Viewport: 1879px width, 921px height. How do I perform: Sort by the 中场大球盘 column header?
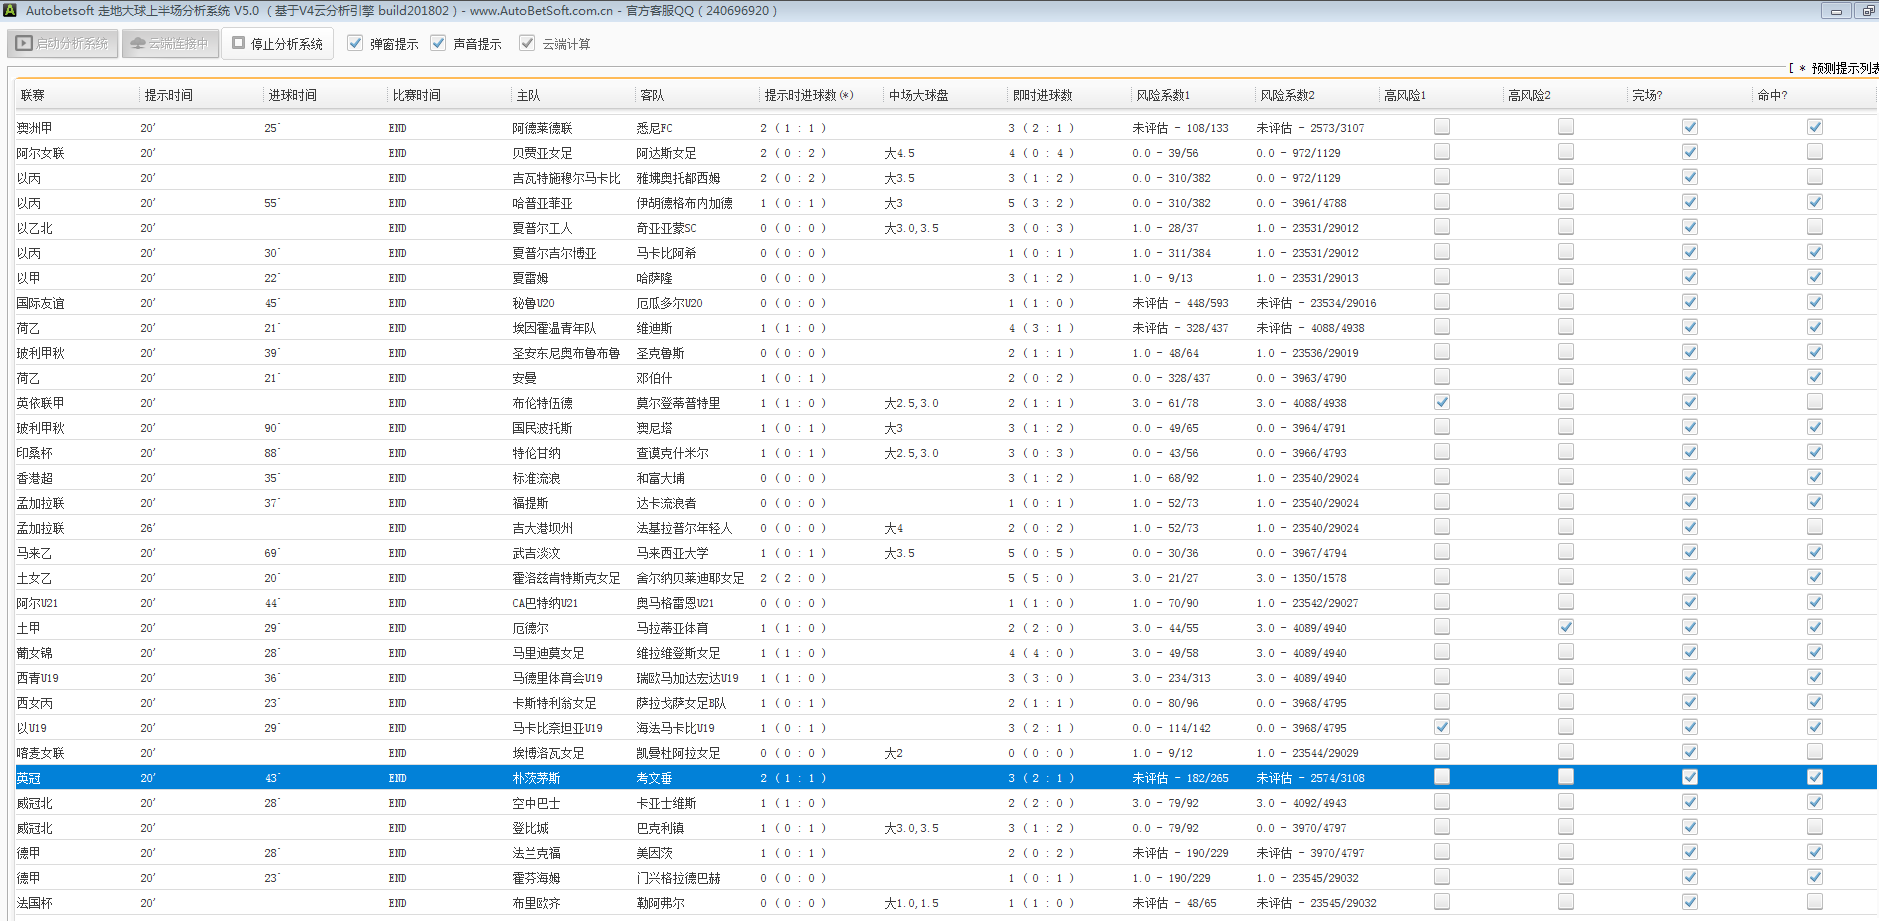[918, 96]
